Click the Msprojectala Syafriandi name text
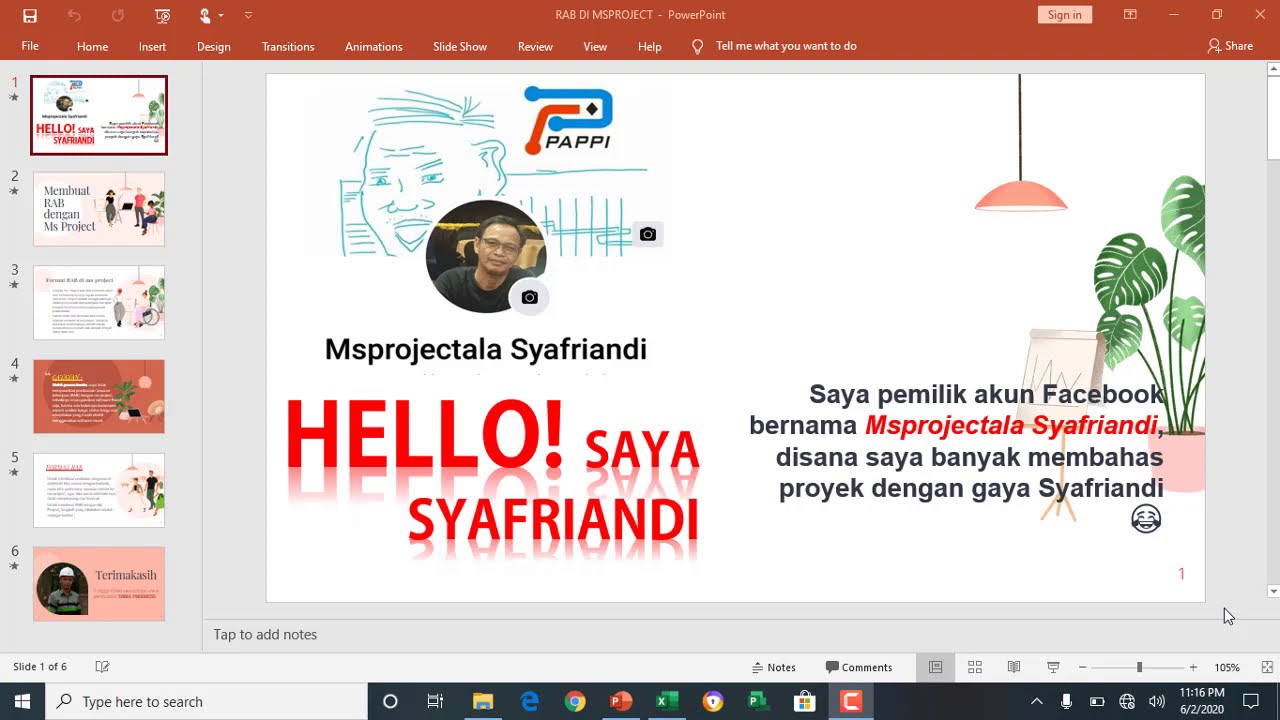The image size is (1280, 720). (486, 349)
